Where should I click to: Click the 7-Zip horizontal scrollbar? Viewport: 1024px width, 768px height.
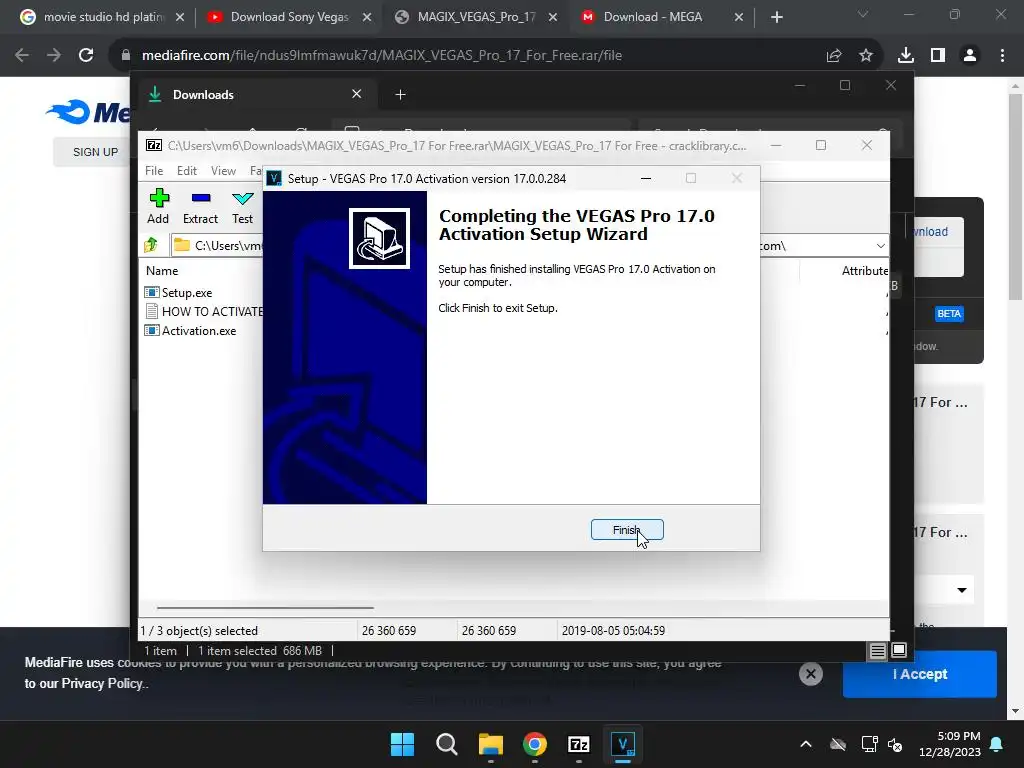point(265,608)
